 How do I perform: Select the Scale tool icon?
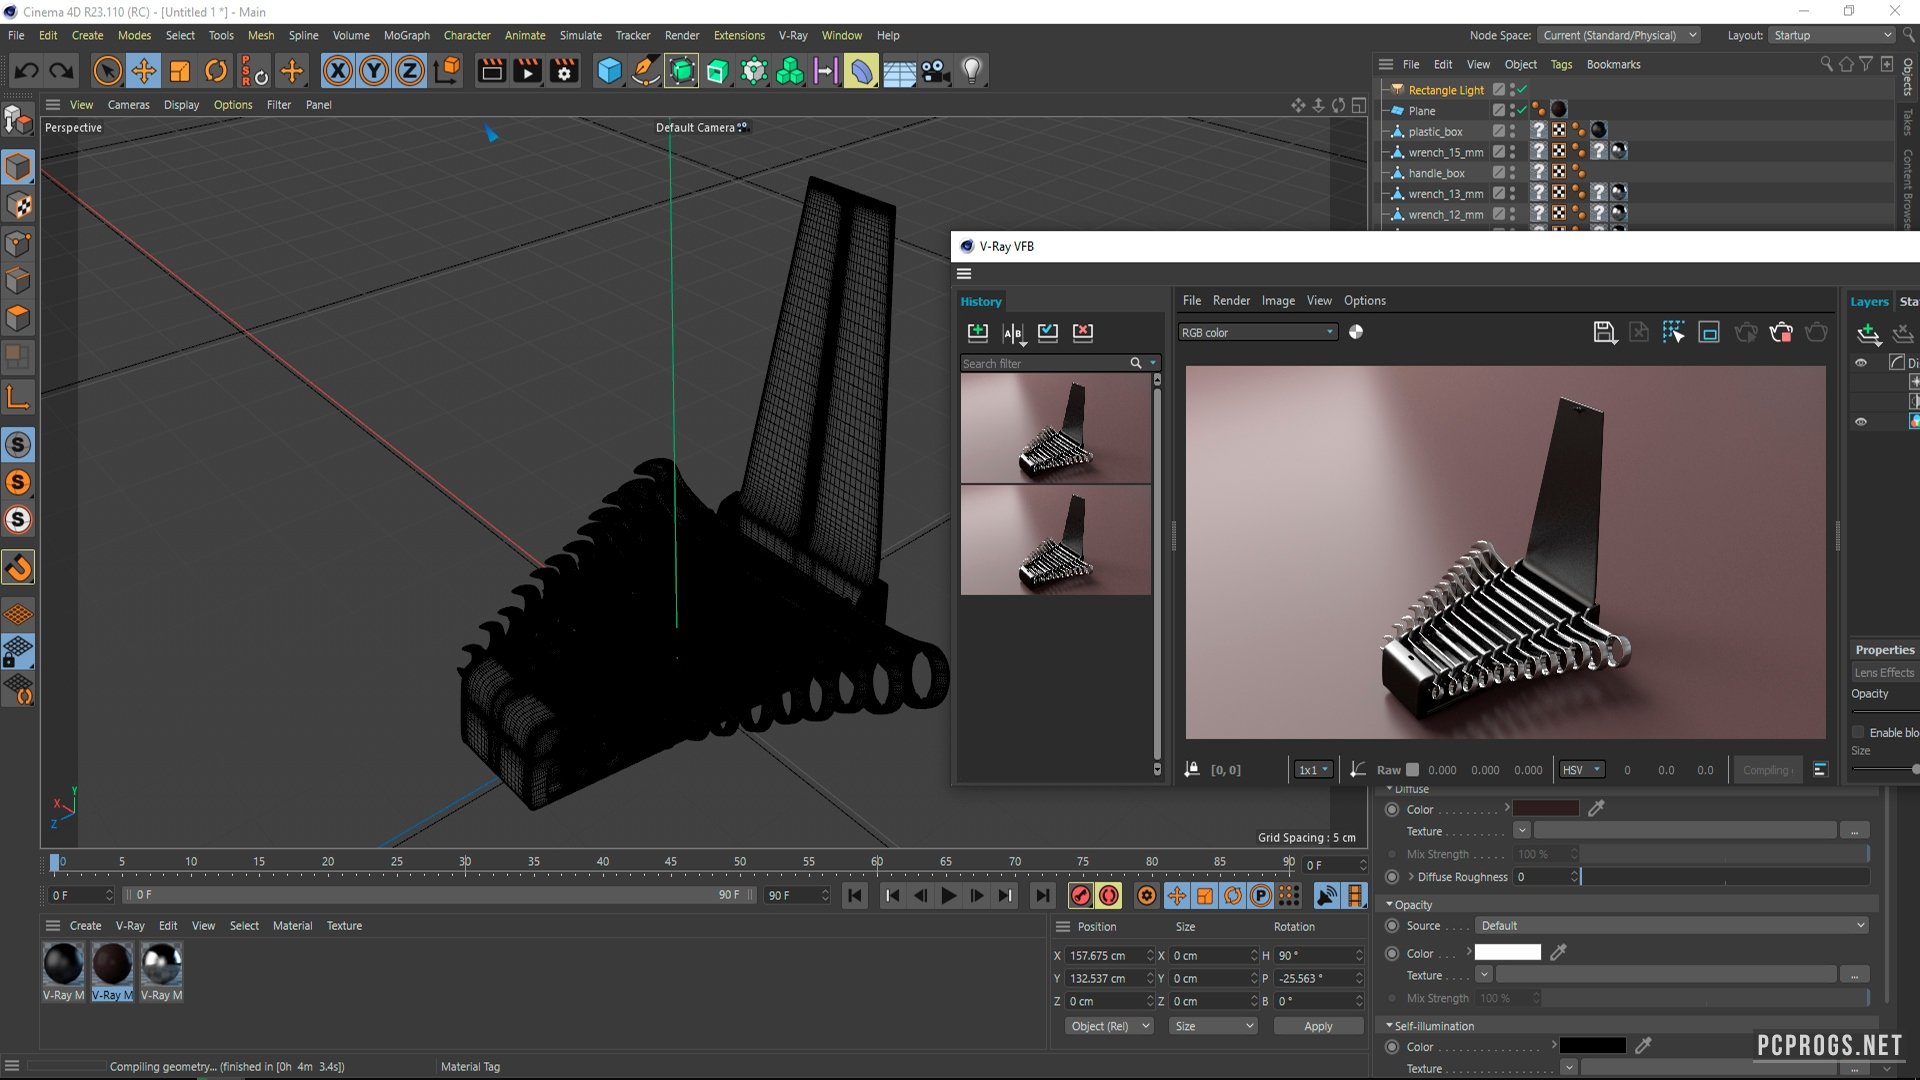coord(179,70)
